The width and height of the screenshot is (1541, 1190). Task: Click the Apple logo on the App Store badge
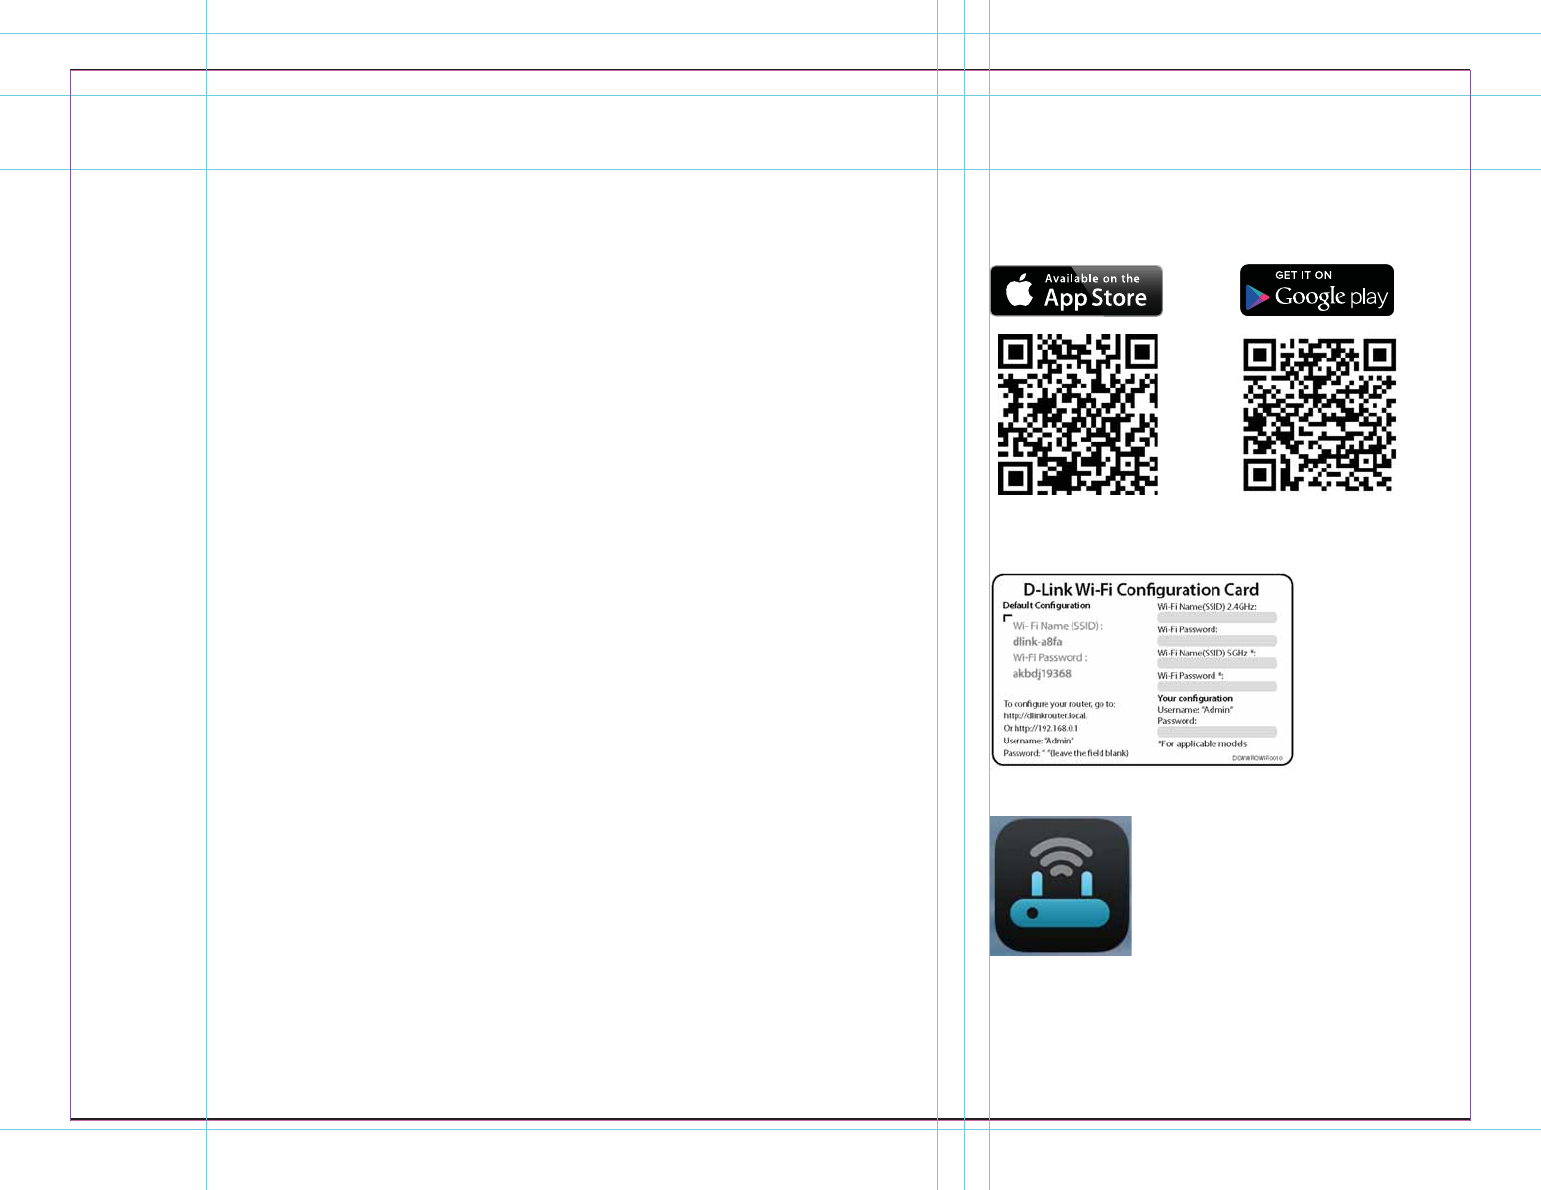[1019, 290]
